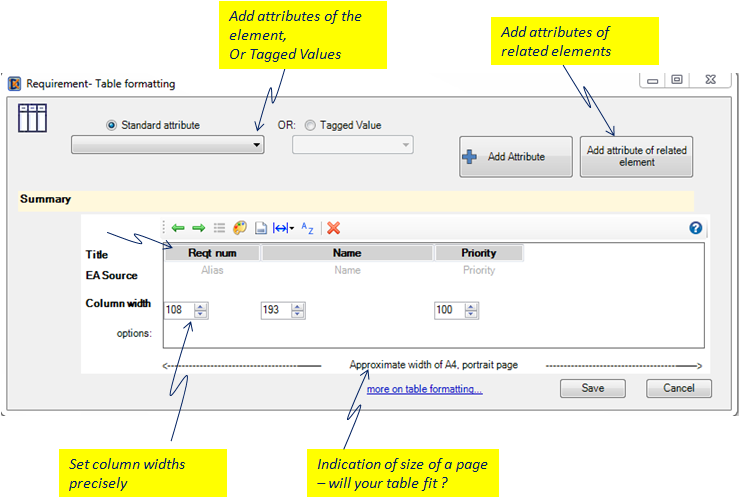The height and width of the screenshot is (498, 740).
Task: Click the 193 column width field
Action: (x=276, y=310)
